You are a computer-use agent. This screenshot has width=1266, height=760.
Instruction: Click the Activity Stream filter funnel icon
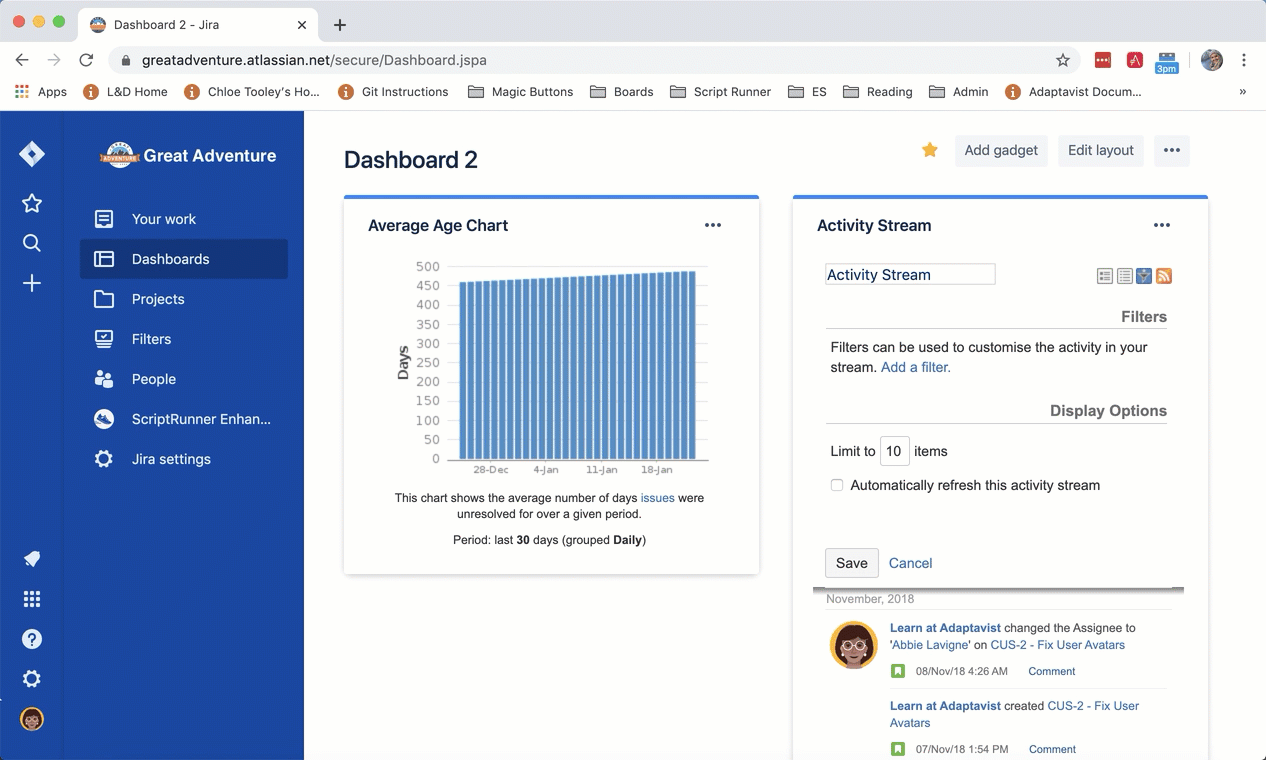pos(1144,276)
